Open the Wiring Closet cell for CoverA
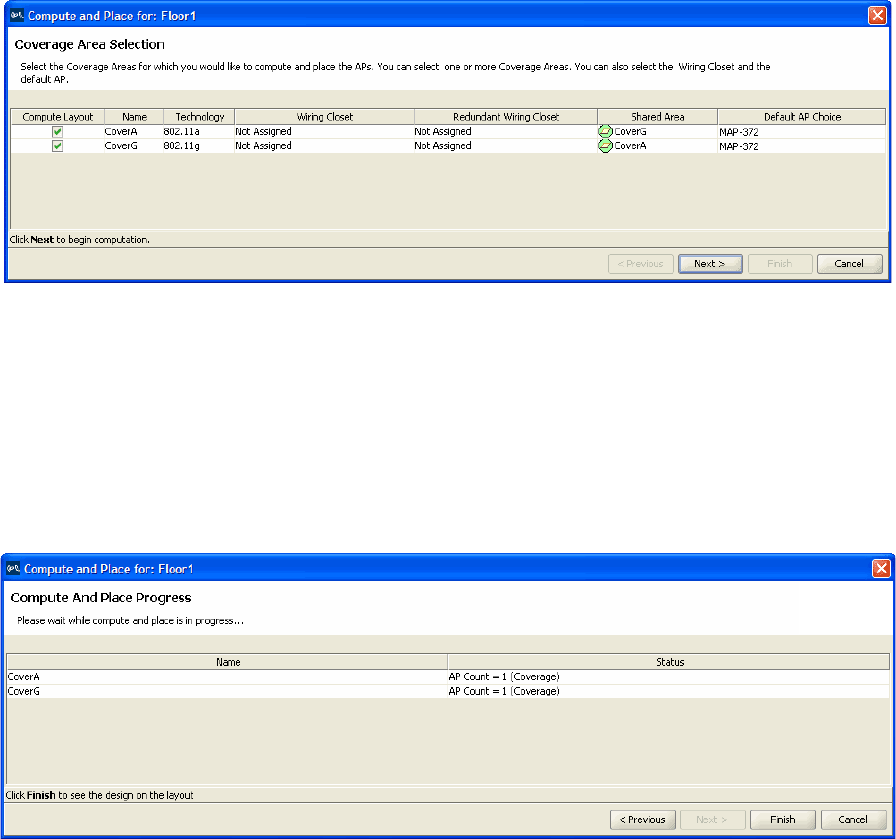 coord(323,131)
